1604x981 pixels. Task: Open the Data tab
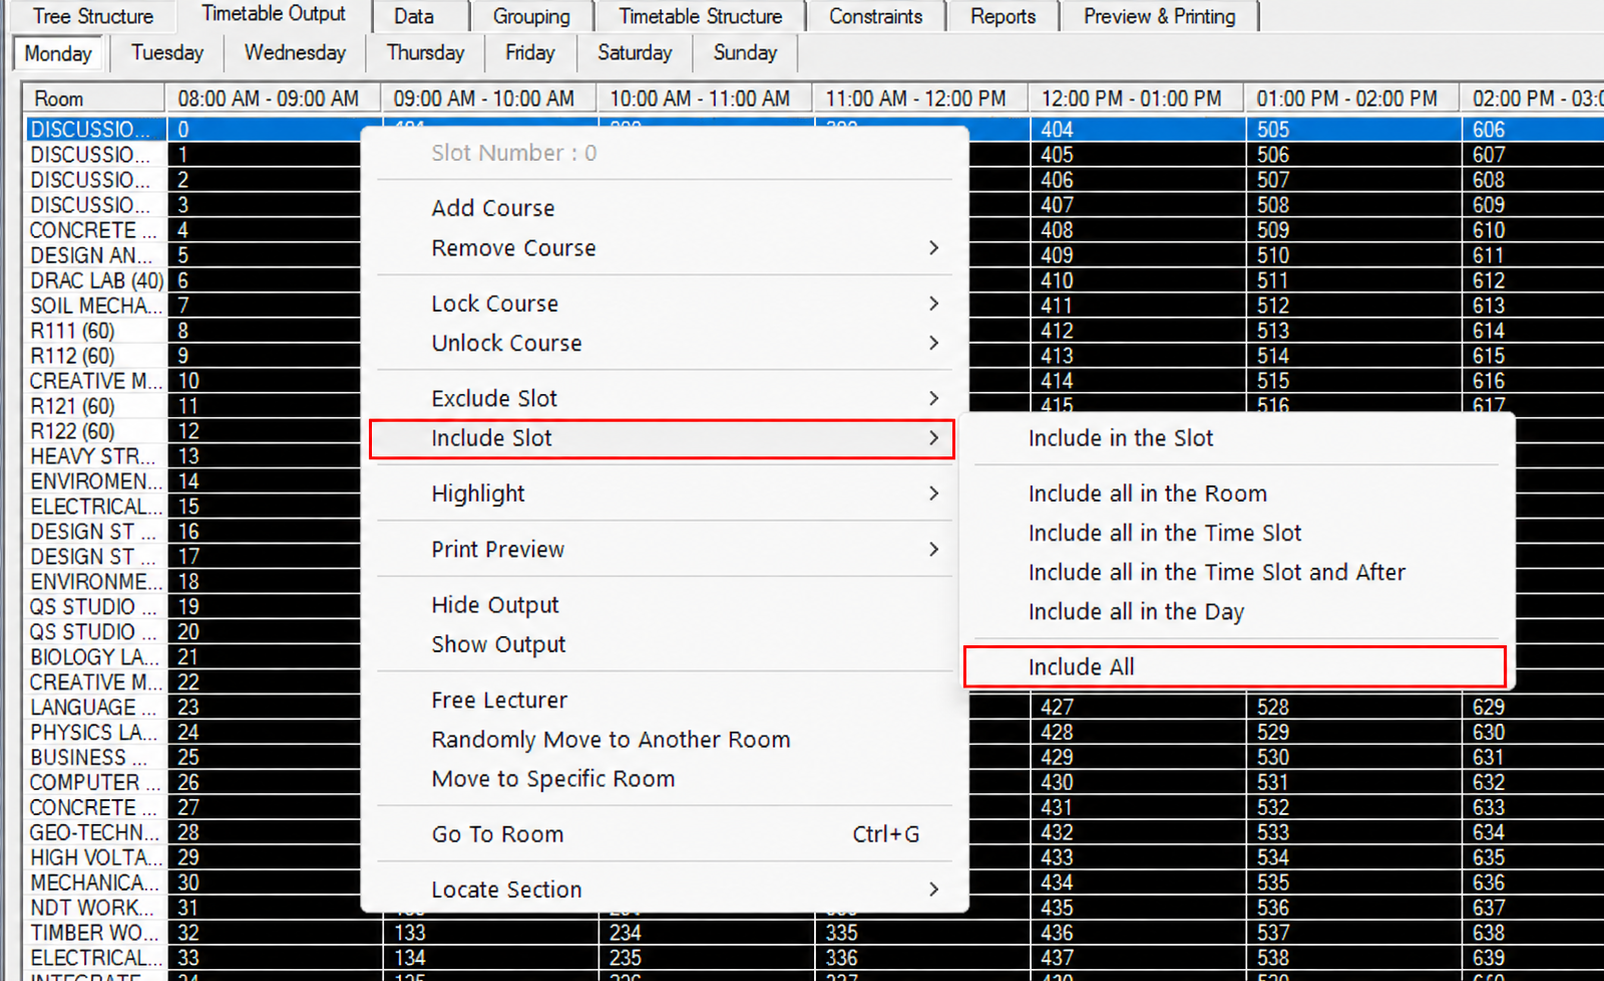tap(414, 16)
